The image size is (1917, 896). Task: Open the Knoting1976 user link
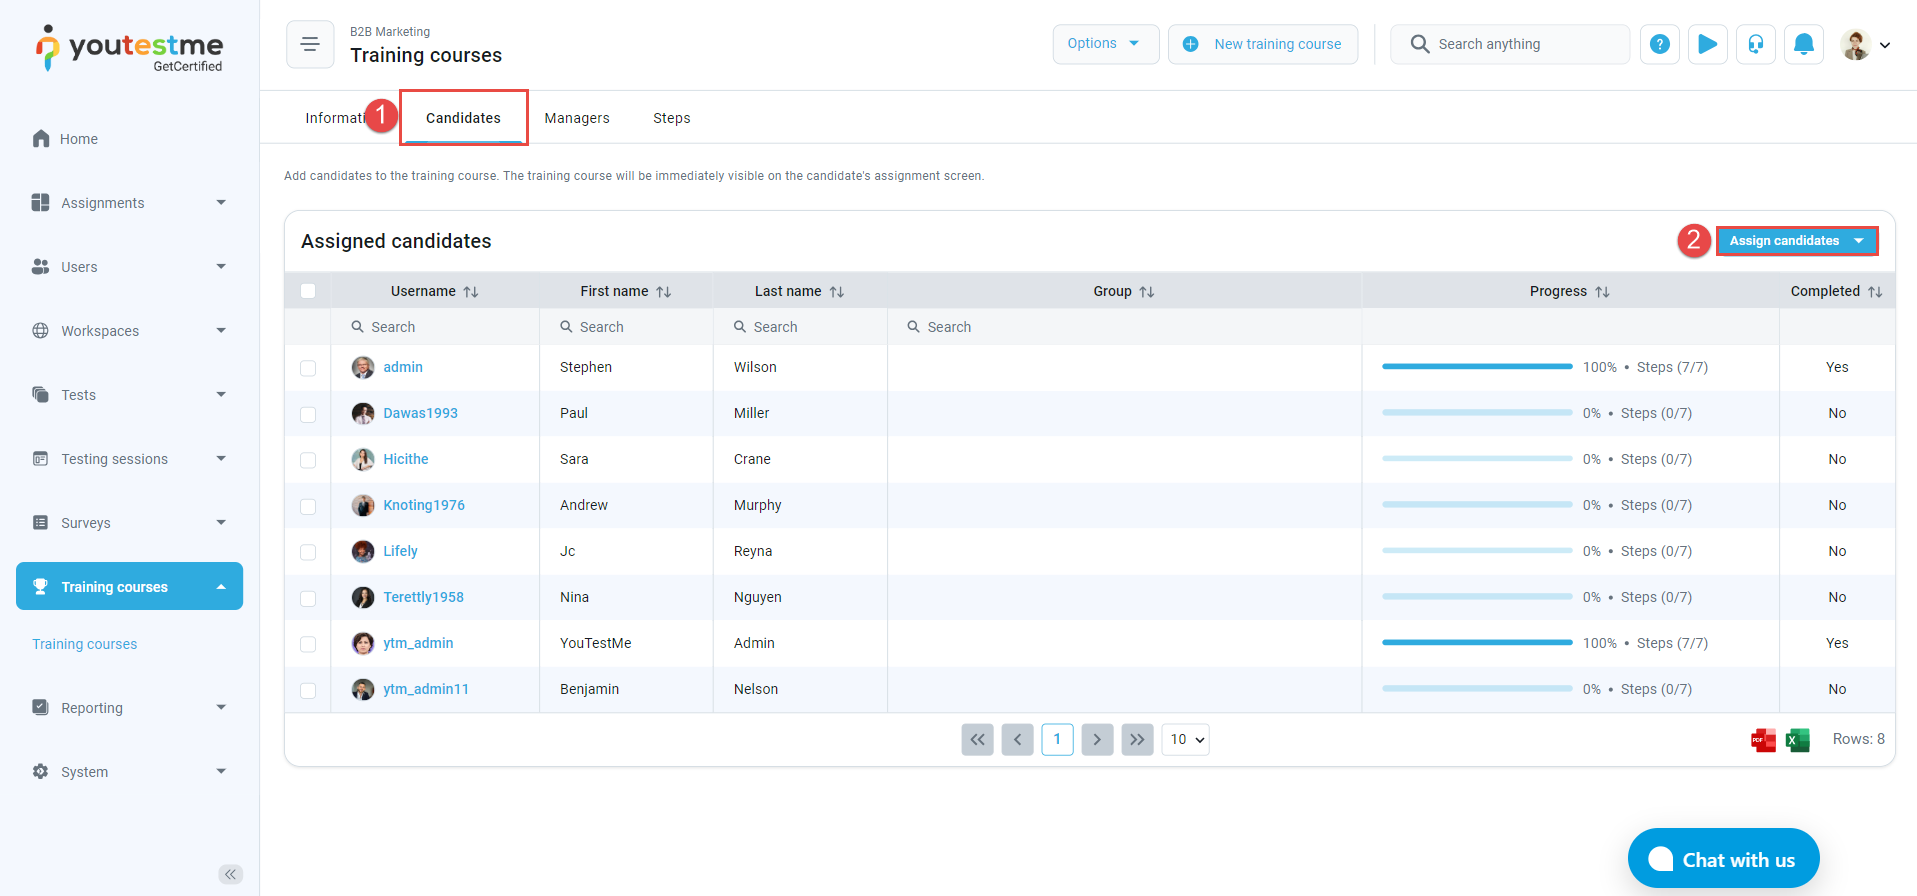(424, 505)
